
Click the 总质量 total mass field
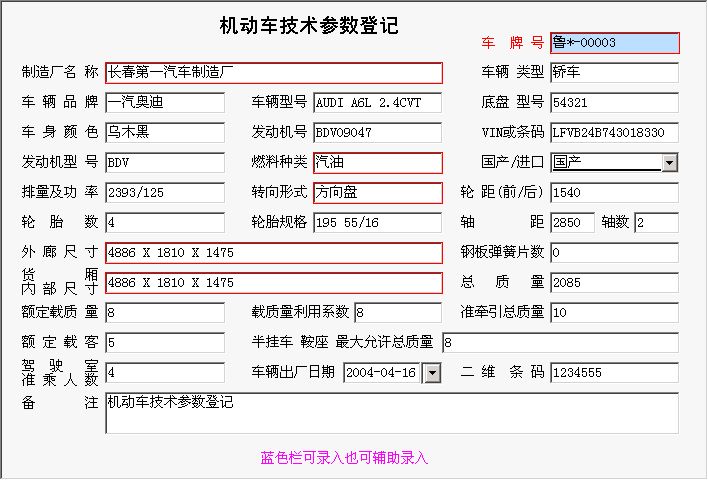613,283
